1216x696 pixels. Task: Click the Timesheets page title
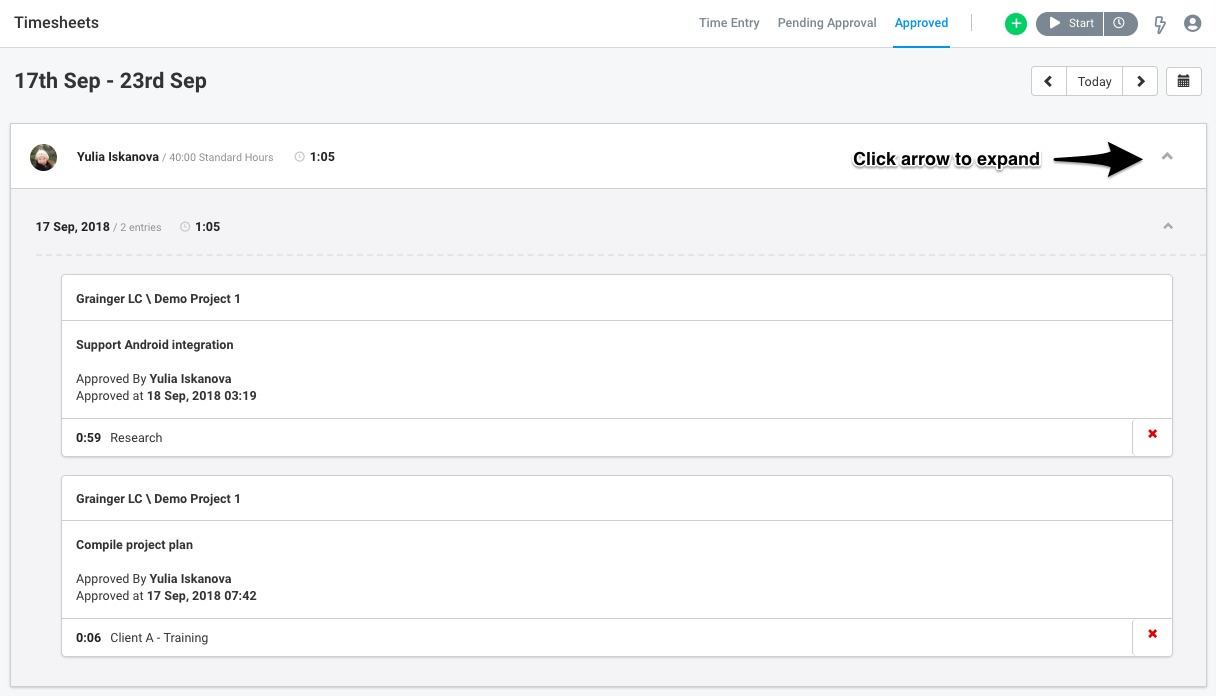56,23
